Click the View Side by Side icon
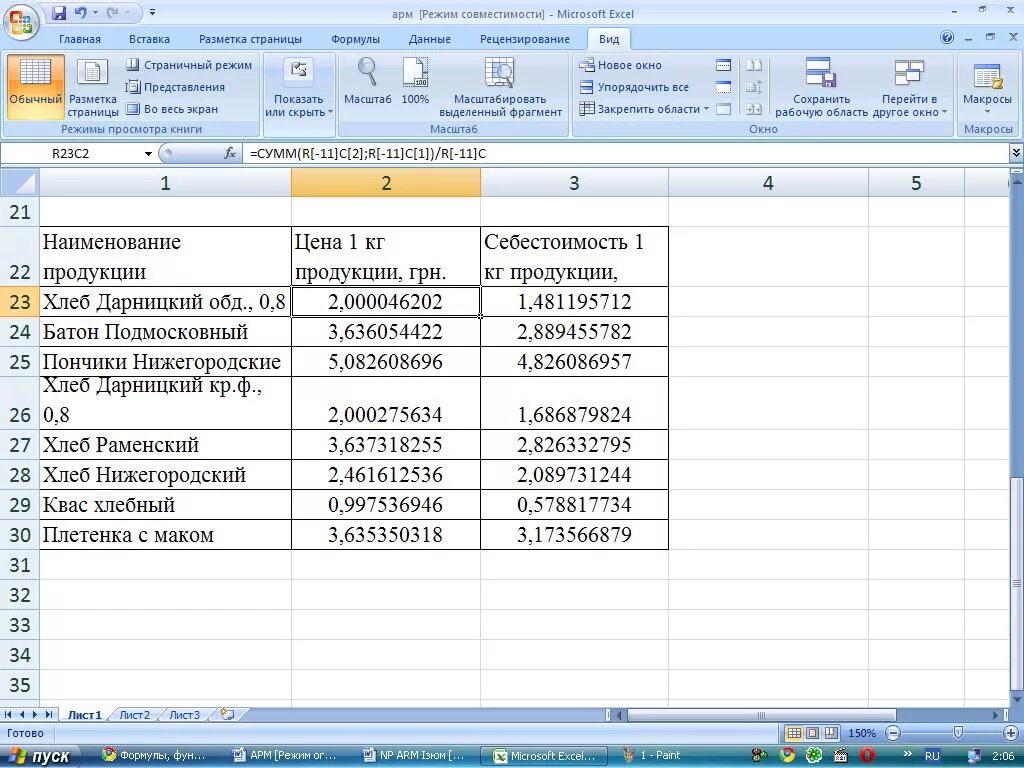Screen dimensions: 1024x768 click(x=754, y=65)
